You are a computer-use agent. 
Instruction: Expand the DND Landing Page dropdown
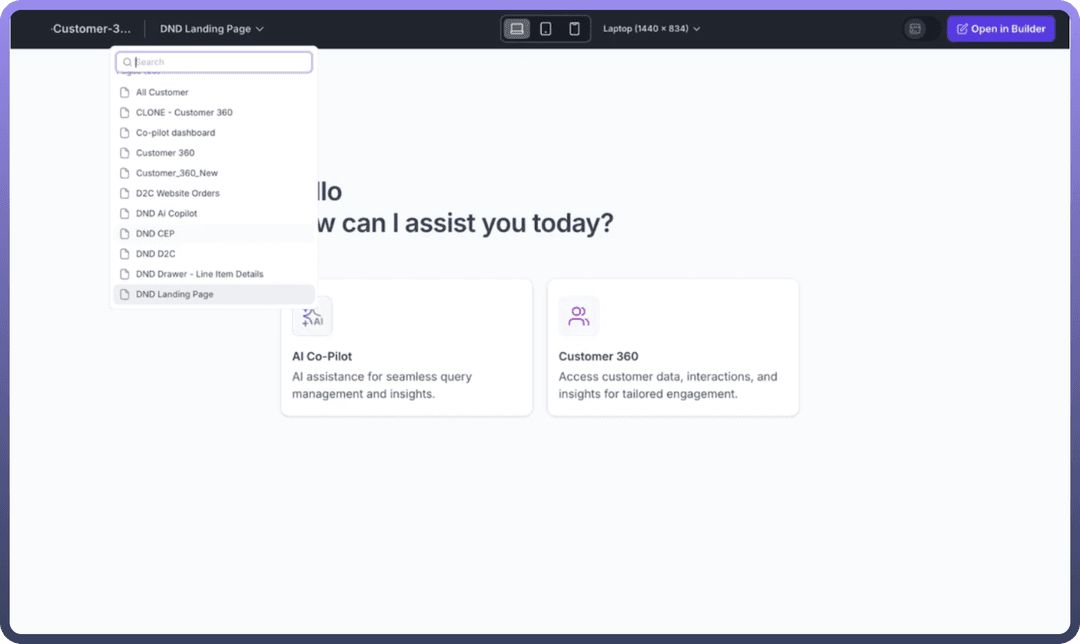click(212, 29)
